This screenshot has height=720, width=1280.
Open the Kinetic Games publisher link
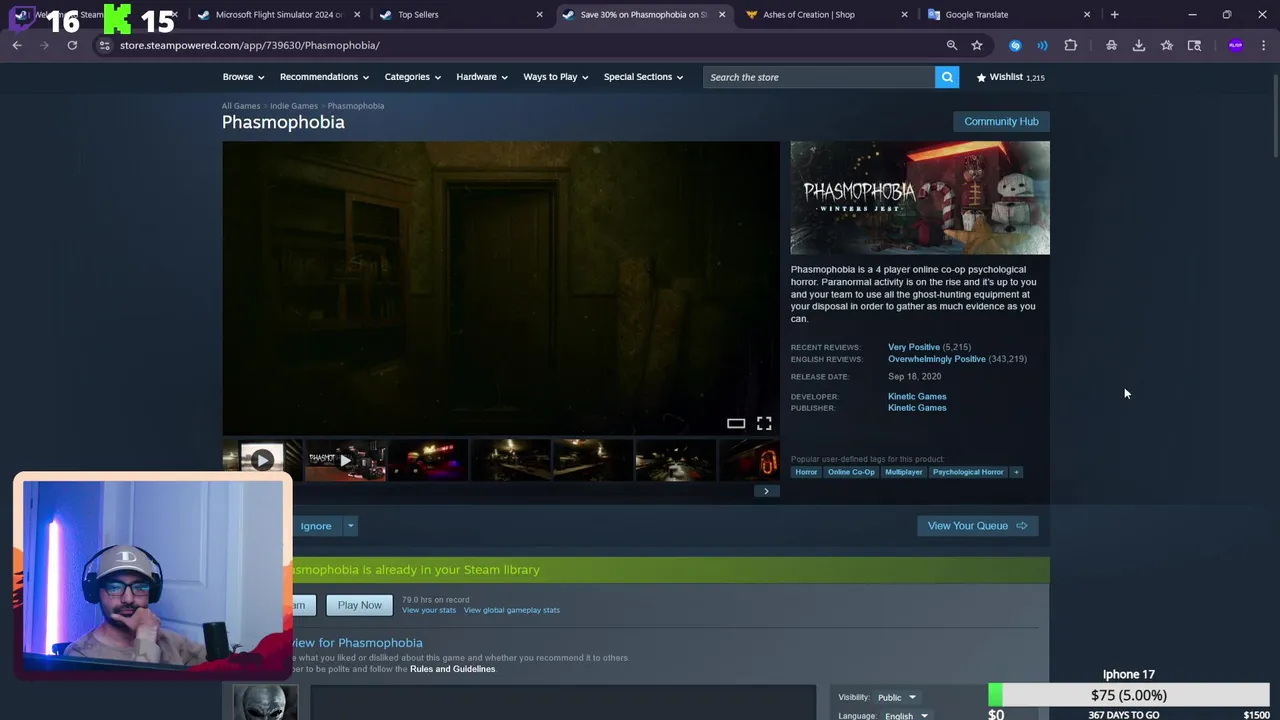click(917, 408)
